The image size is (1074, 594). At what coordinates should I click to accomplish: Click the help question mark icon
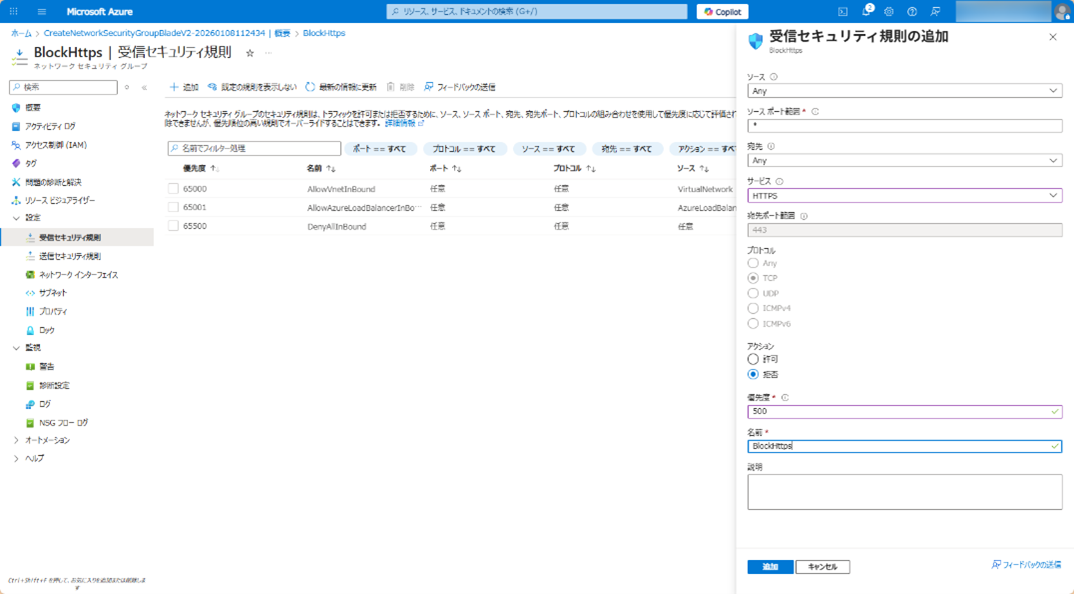tap(912, 12)
